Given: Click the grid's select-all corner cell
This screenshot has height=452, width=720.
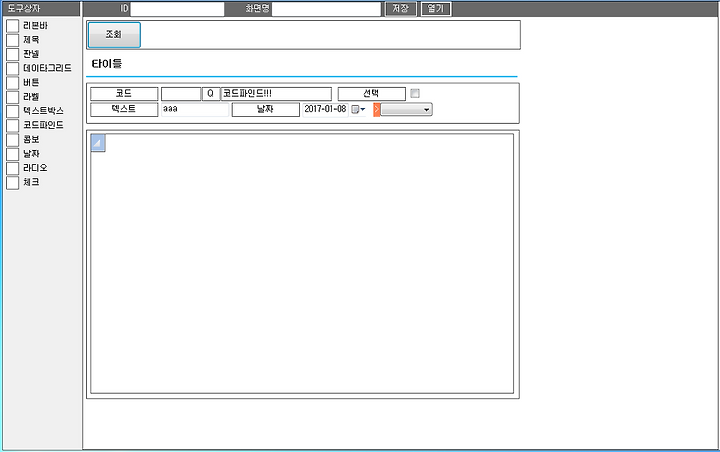Looking at the screenshot, I should 98,143.
